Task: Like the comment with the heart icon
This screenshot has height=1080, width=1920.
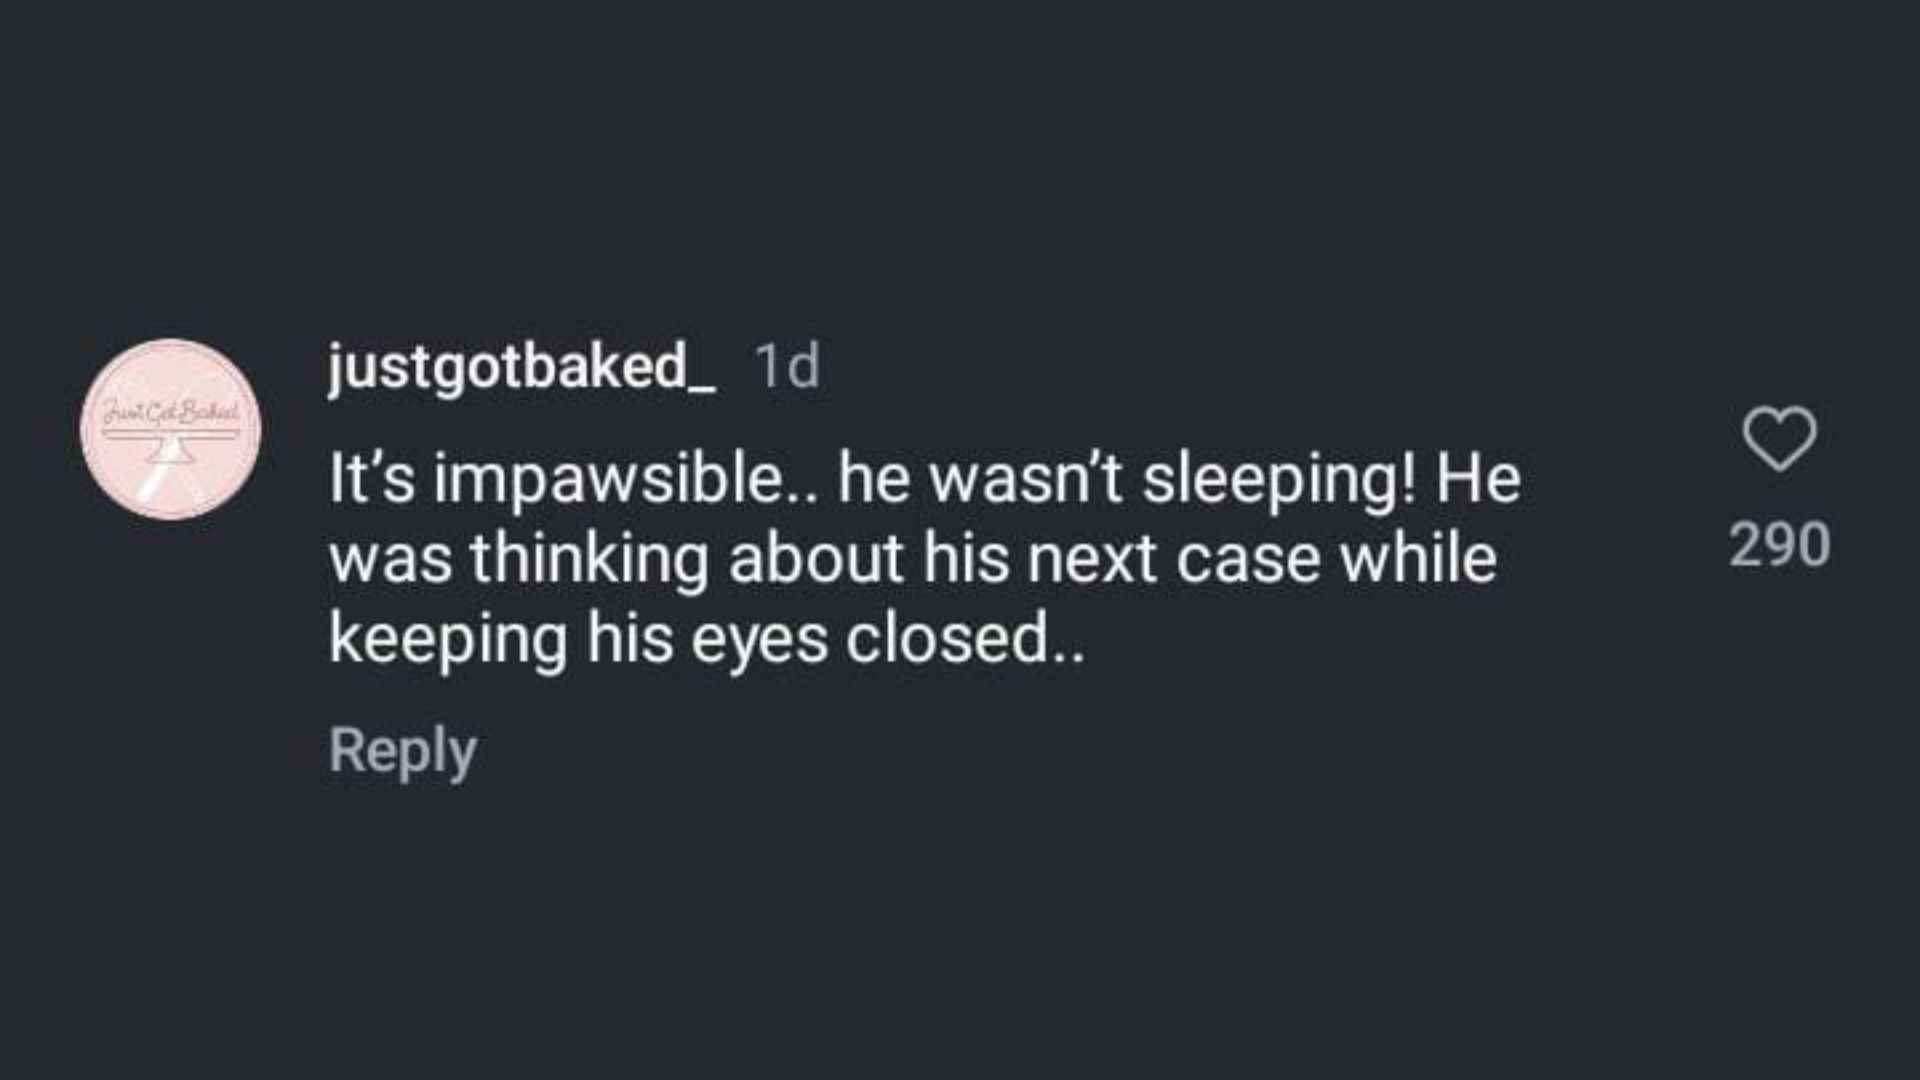Action: pyautogui.click(x=1779, y=438)
